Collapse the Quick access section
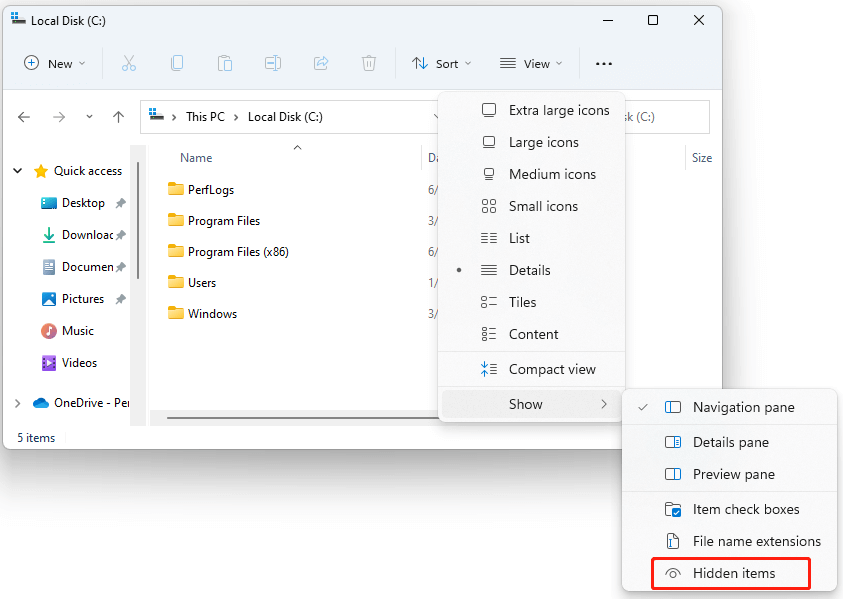843x599 pixels. coord(17,171)
